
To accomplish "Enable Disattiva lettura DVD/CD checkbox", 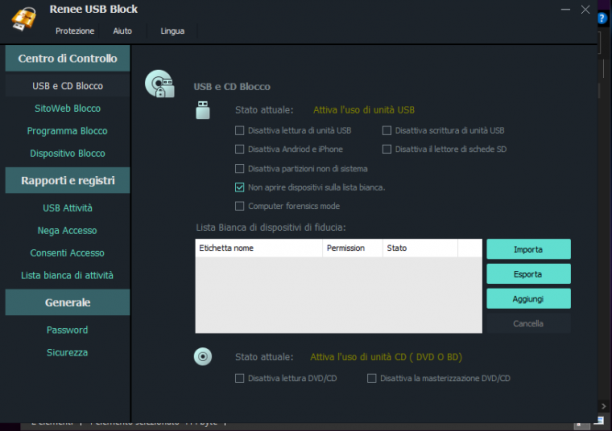I will 240,378.
